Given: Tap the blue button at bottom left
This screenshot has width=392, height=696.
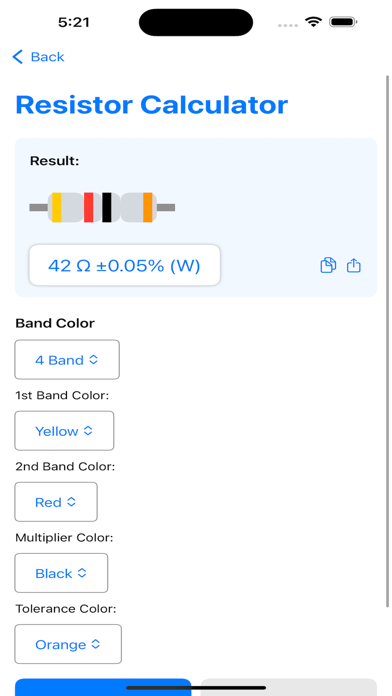Looking at the screenshot, I should tap(103, 687).
